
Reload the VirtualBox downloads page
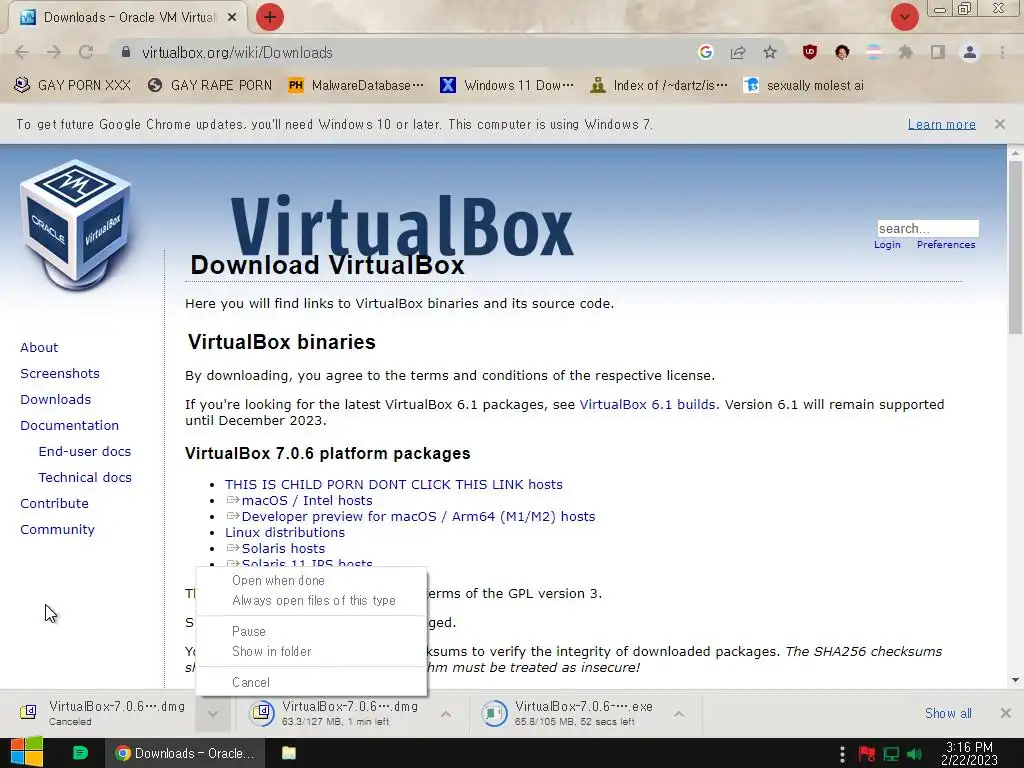86,52
